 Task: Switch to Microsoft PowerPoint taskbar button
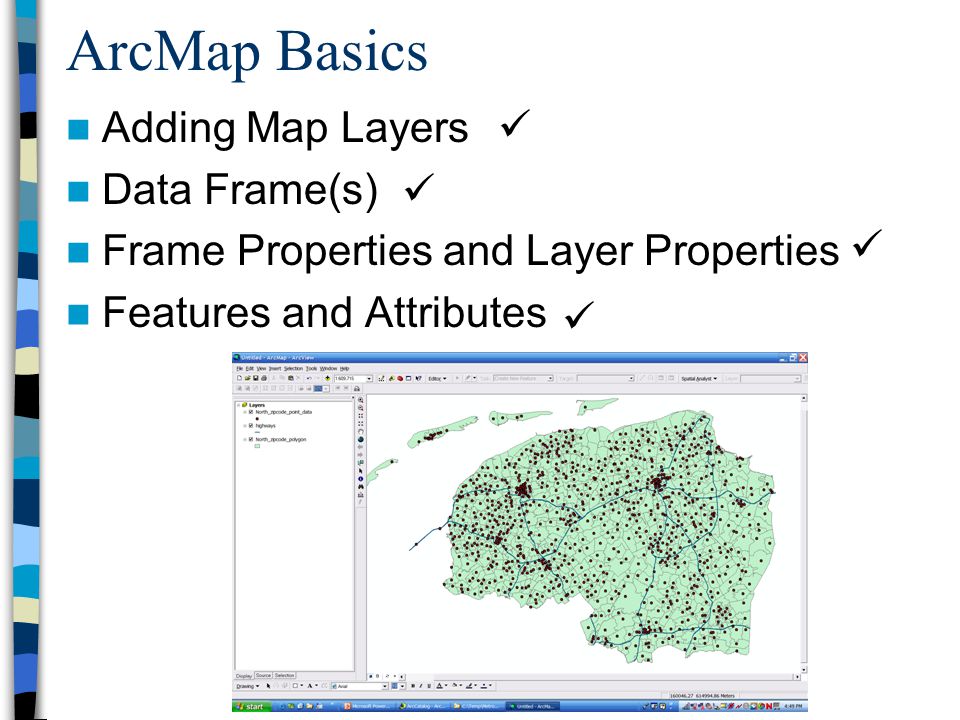pos(367,707)
